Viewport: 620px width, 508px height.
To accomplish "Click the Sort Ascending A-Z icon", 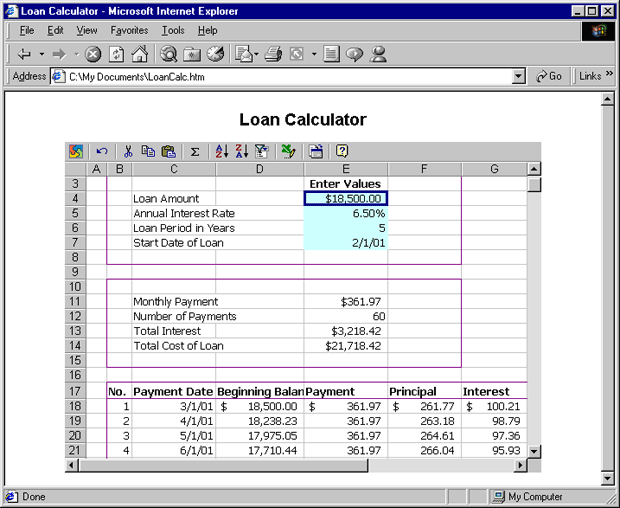I will pyautogui.click(x=222, y=151).
